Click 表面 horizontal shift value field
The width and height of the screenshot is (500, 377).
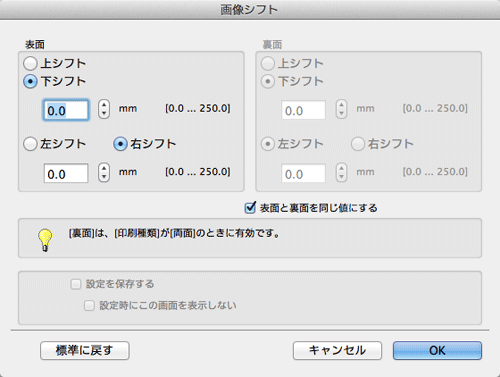[x=66, y=173]
